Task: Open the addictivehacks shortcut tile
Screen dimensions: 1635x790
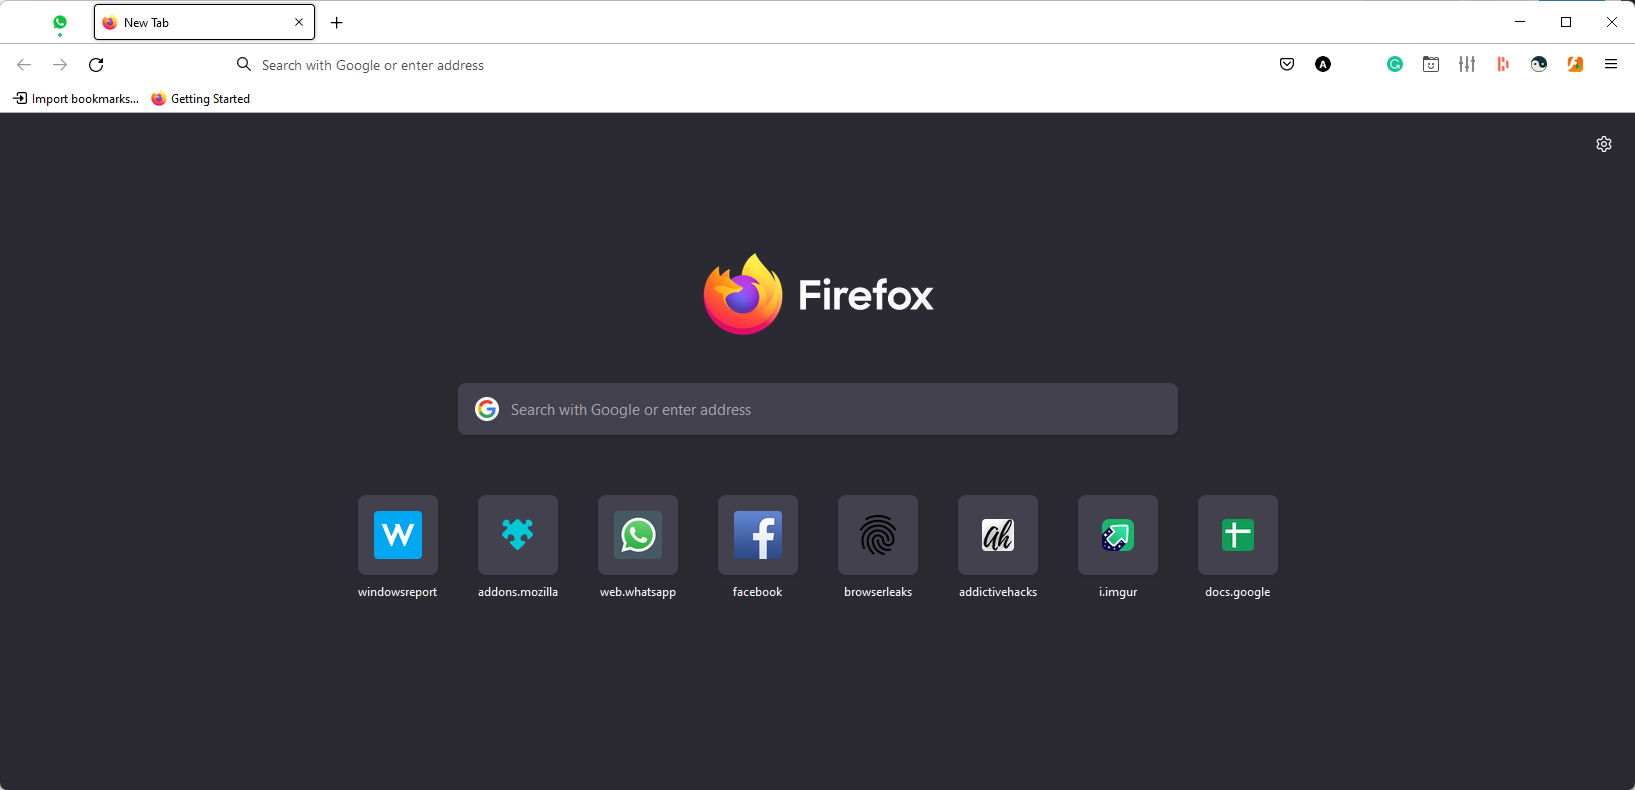Action: tap(998, 535)
